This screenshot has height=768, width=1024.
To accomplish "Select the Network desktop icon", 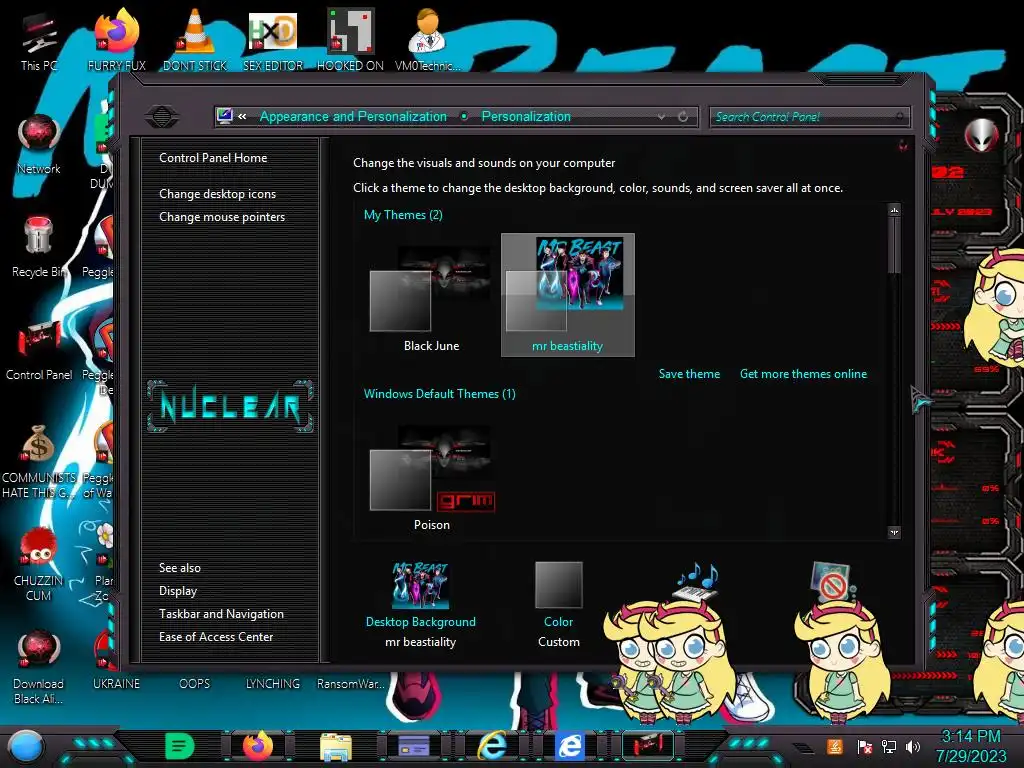I will pyautogui.click(x=39, y=145).
